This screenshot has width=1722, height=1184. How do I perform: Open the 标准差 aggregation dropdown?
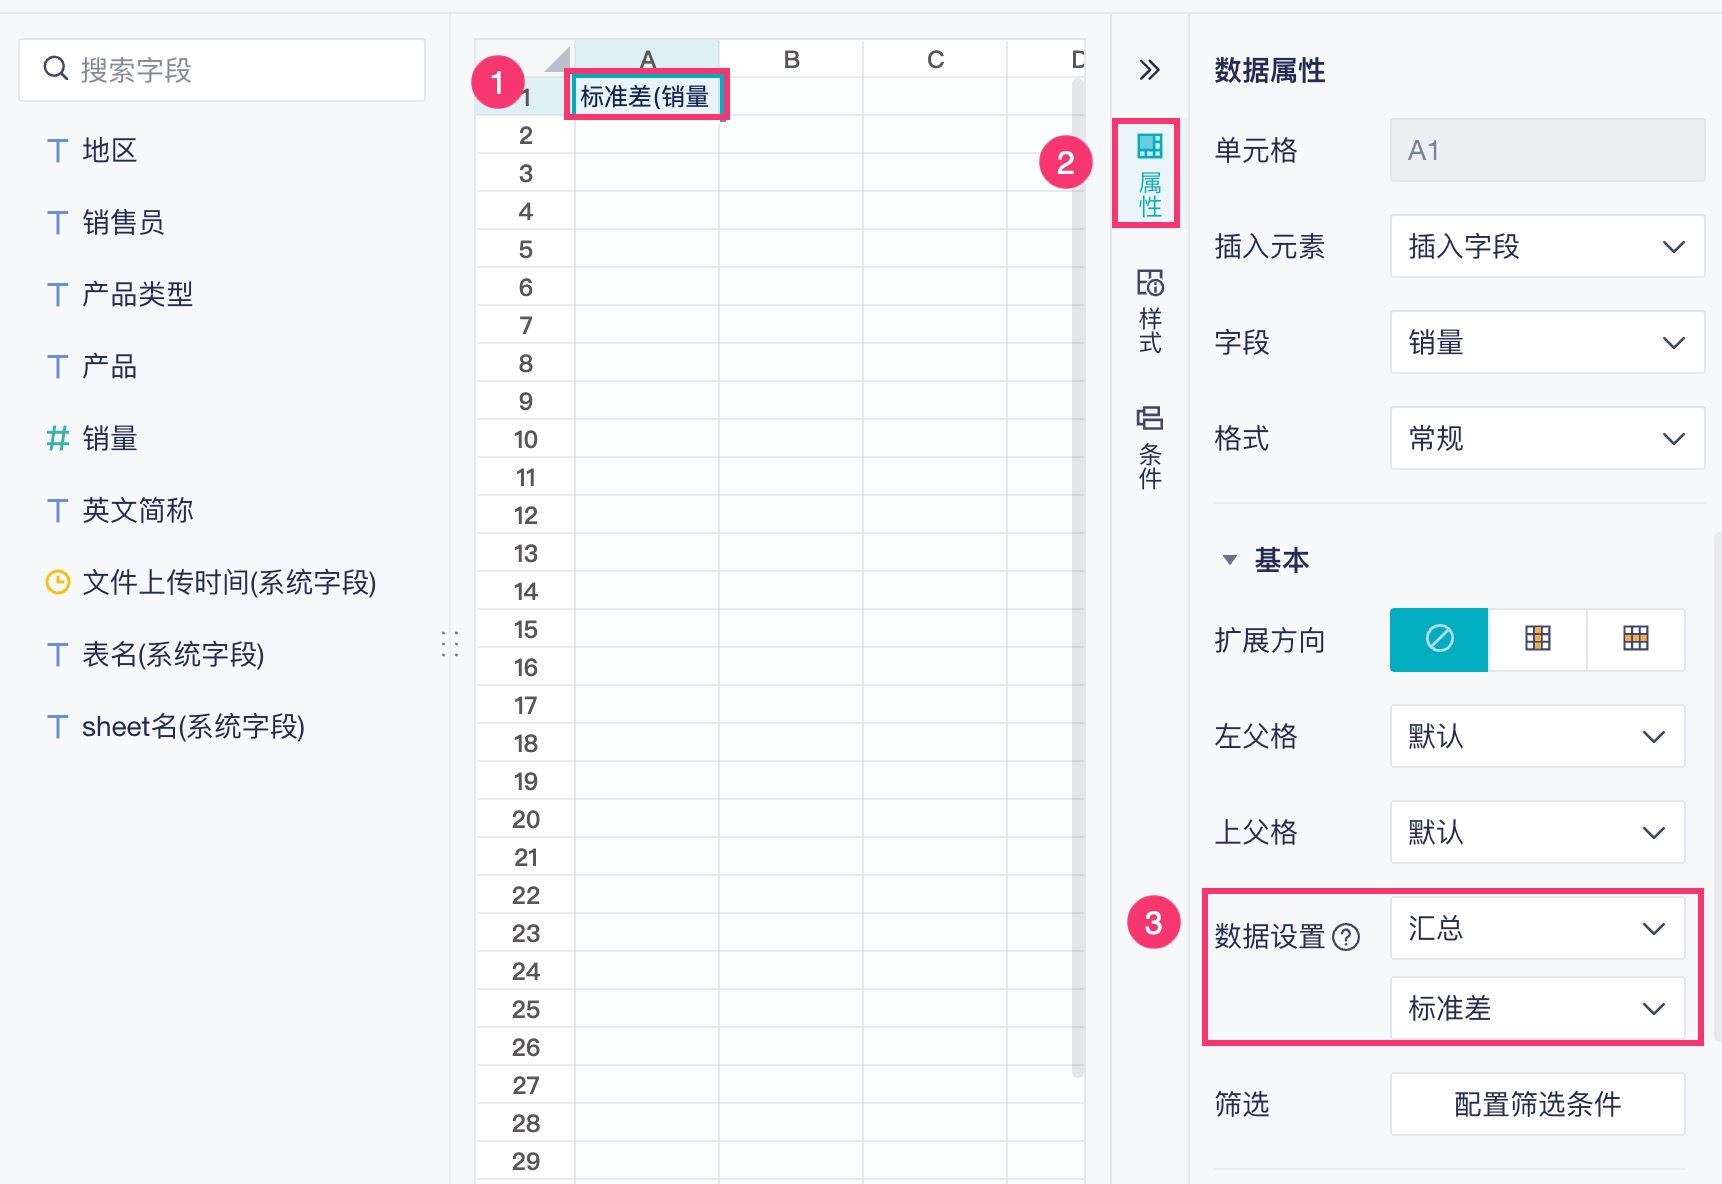pos(1537,1008)
